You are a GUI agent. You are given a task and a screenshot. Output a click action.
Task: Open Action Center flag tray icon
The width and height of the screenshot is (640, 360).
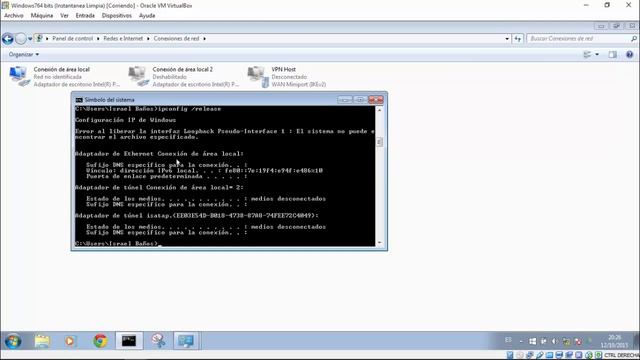point(544,341)
